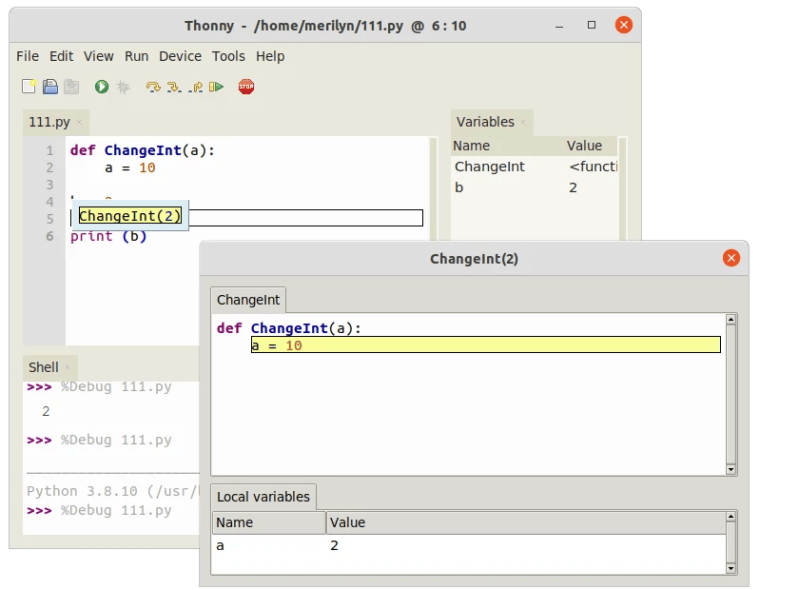799x590 pixels.
Task: Click the New file toolbar icon
Action: (29, 87)
